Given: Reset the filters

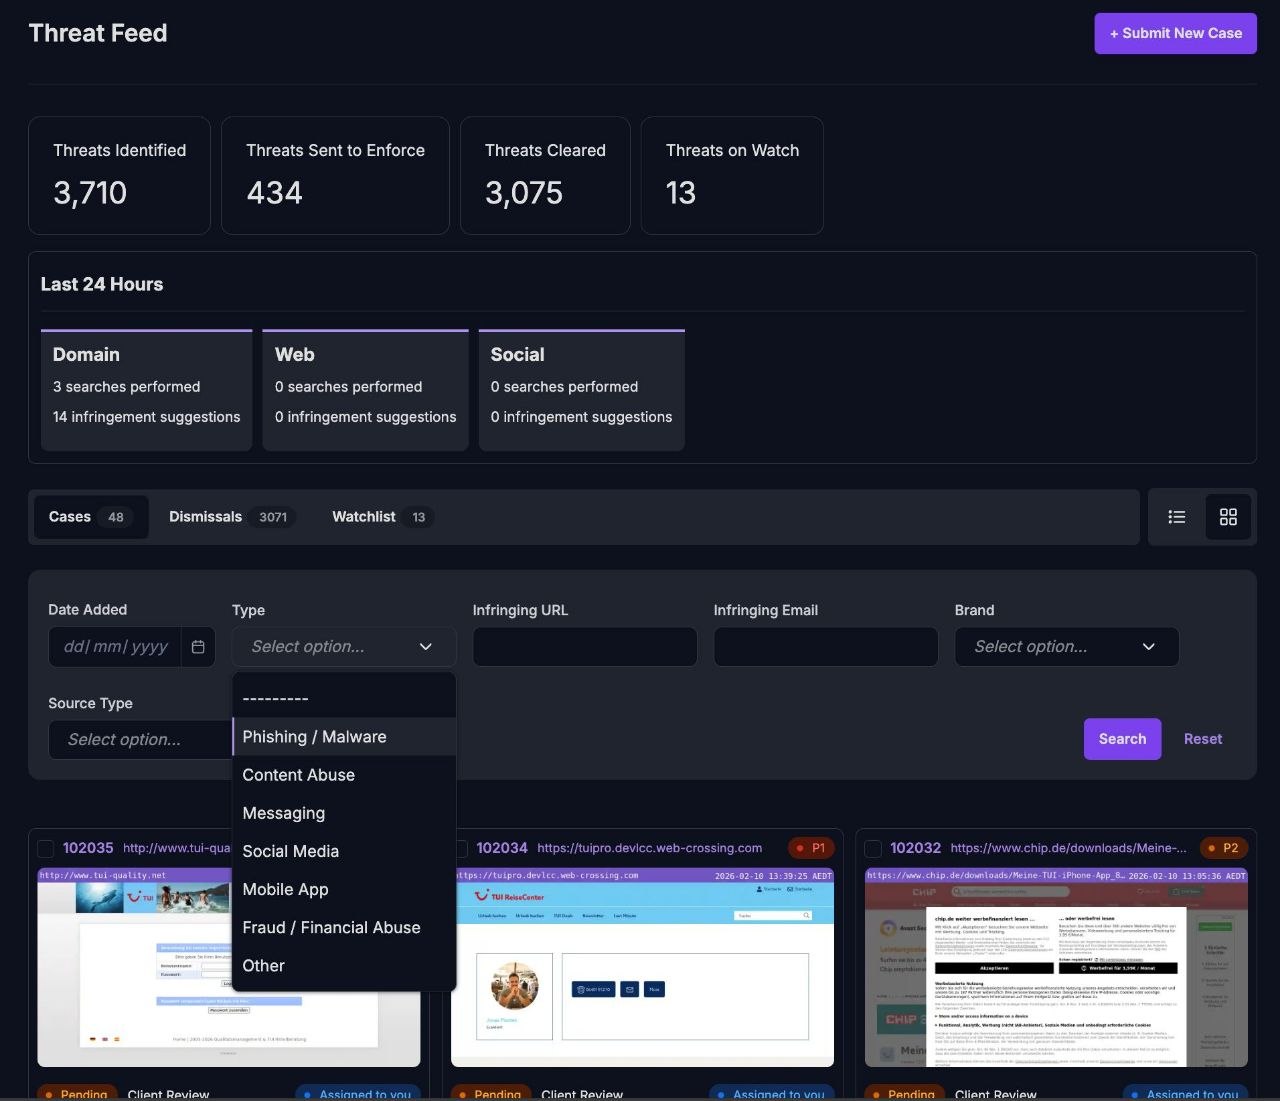Looking at the screenshot, I should coord(1202,739).
